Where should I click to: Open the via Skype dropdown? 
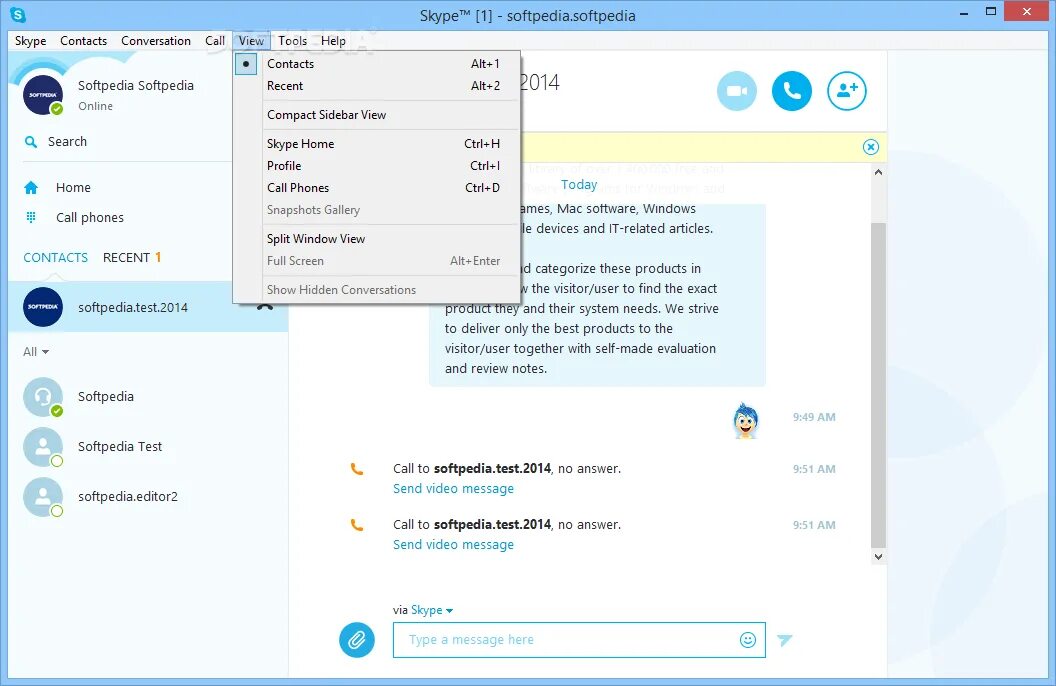[x=432, y=610]
